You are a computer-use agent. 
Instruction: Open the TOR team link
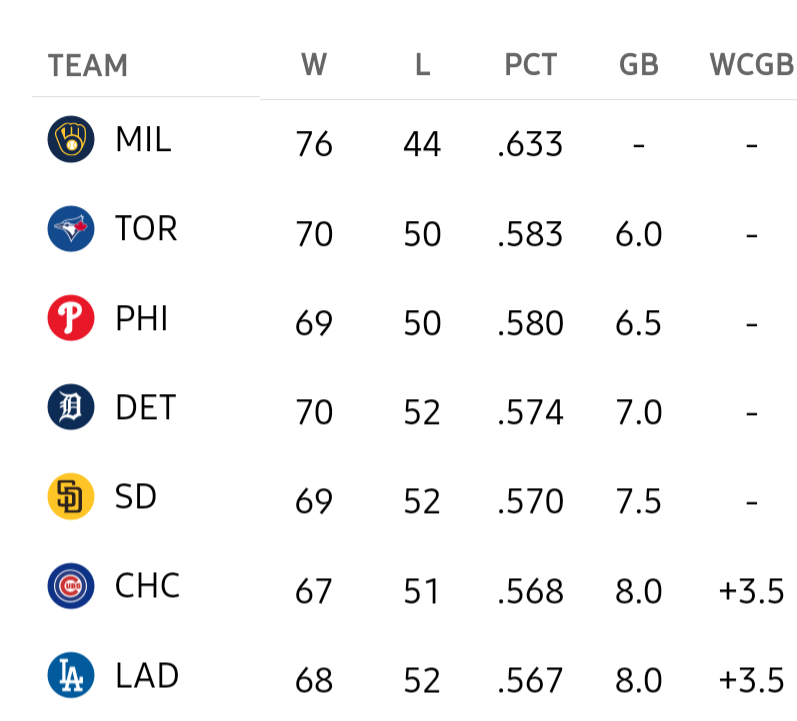146,229
